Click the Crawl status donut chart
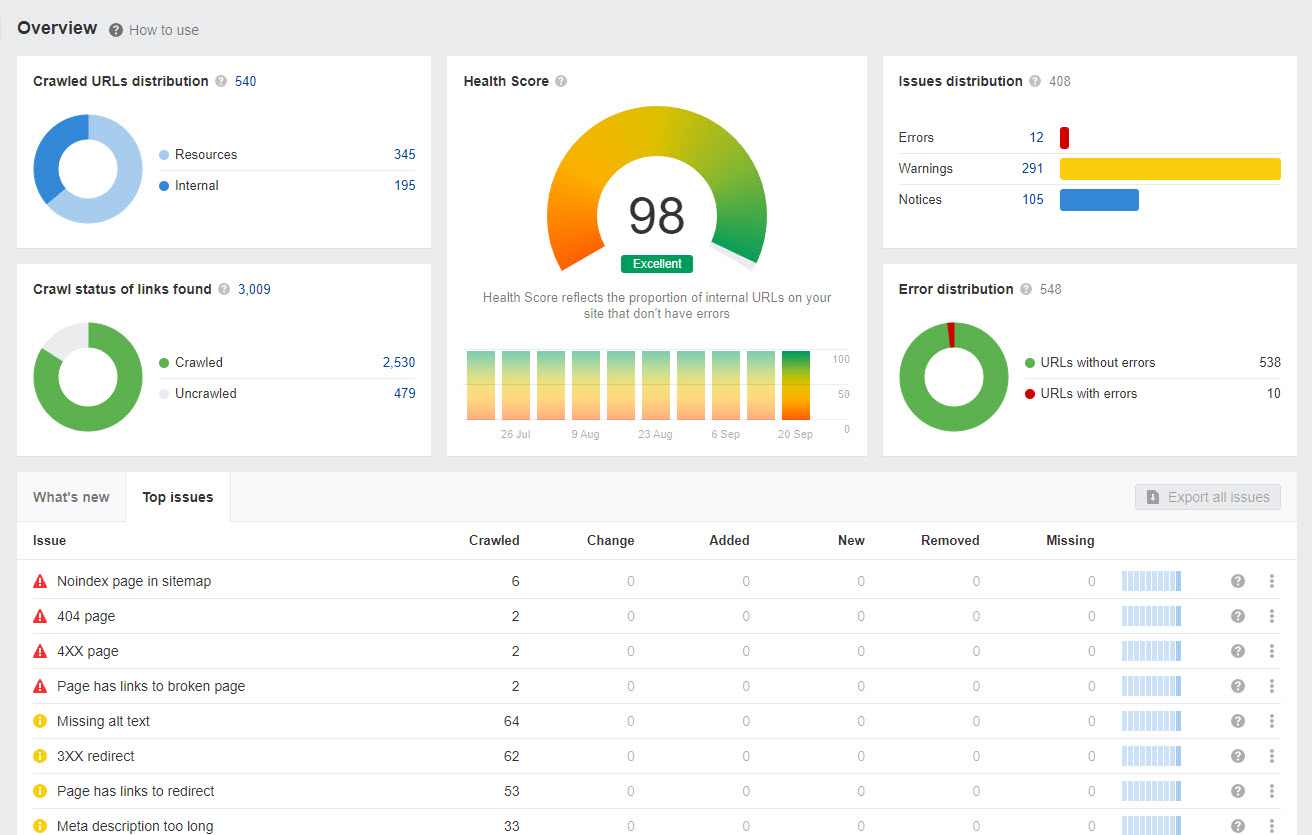This screenshot has width=1312, height=835. click(x=88, y=377)
